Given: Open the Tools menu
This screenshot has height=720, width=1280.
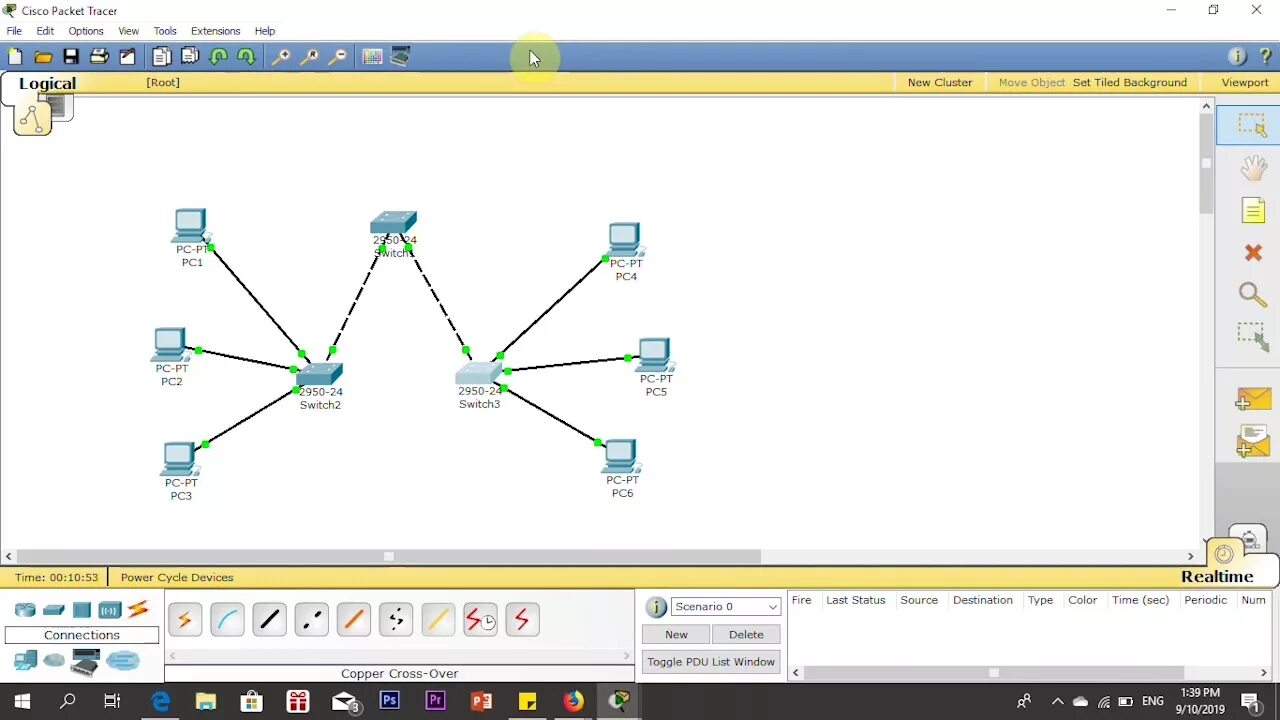Looking at the screenshot, I should point(165,31).
